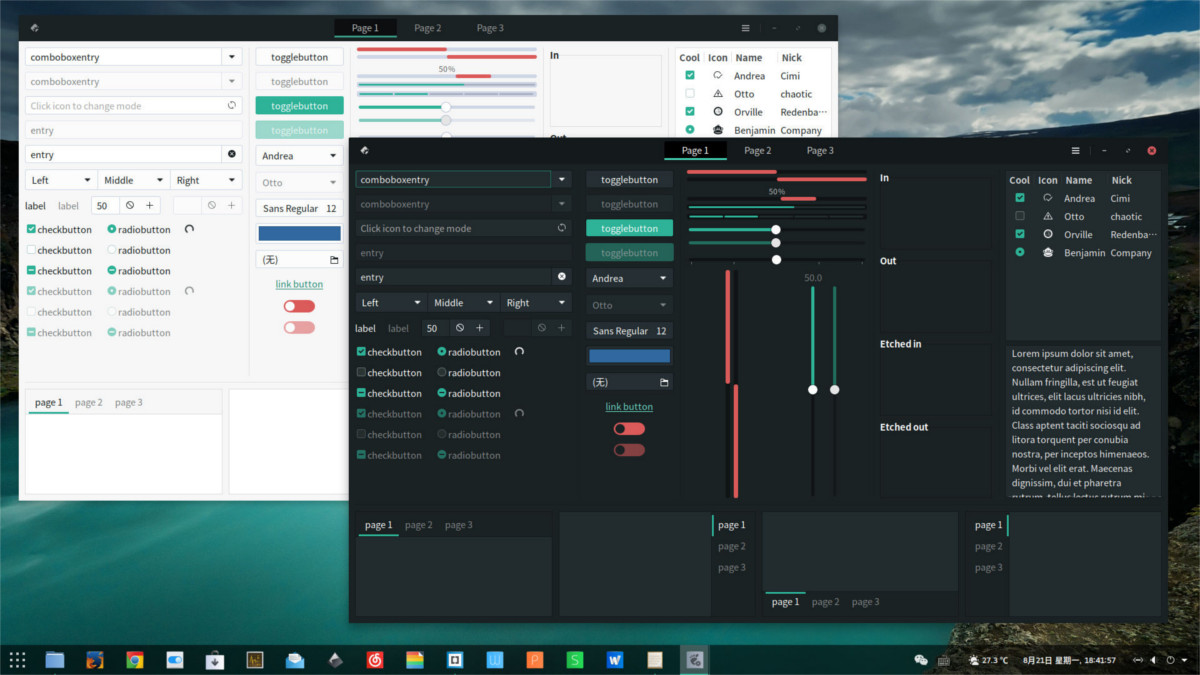Click inside the Lorem ipsum text area
The width and height of the screenshot is (1200, 675).
(1080, 420)
